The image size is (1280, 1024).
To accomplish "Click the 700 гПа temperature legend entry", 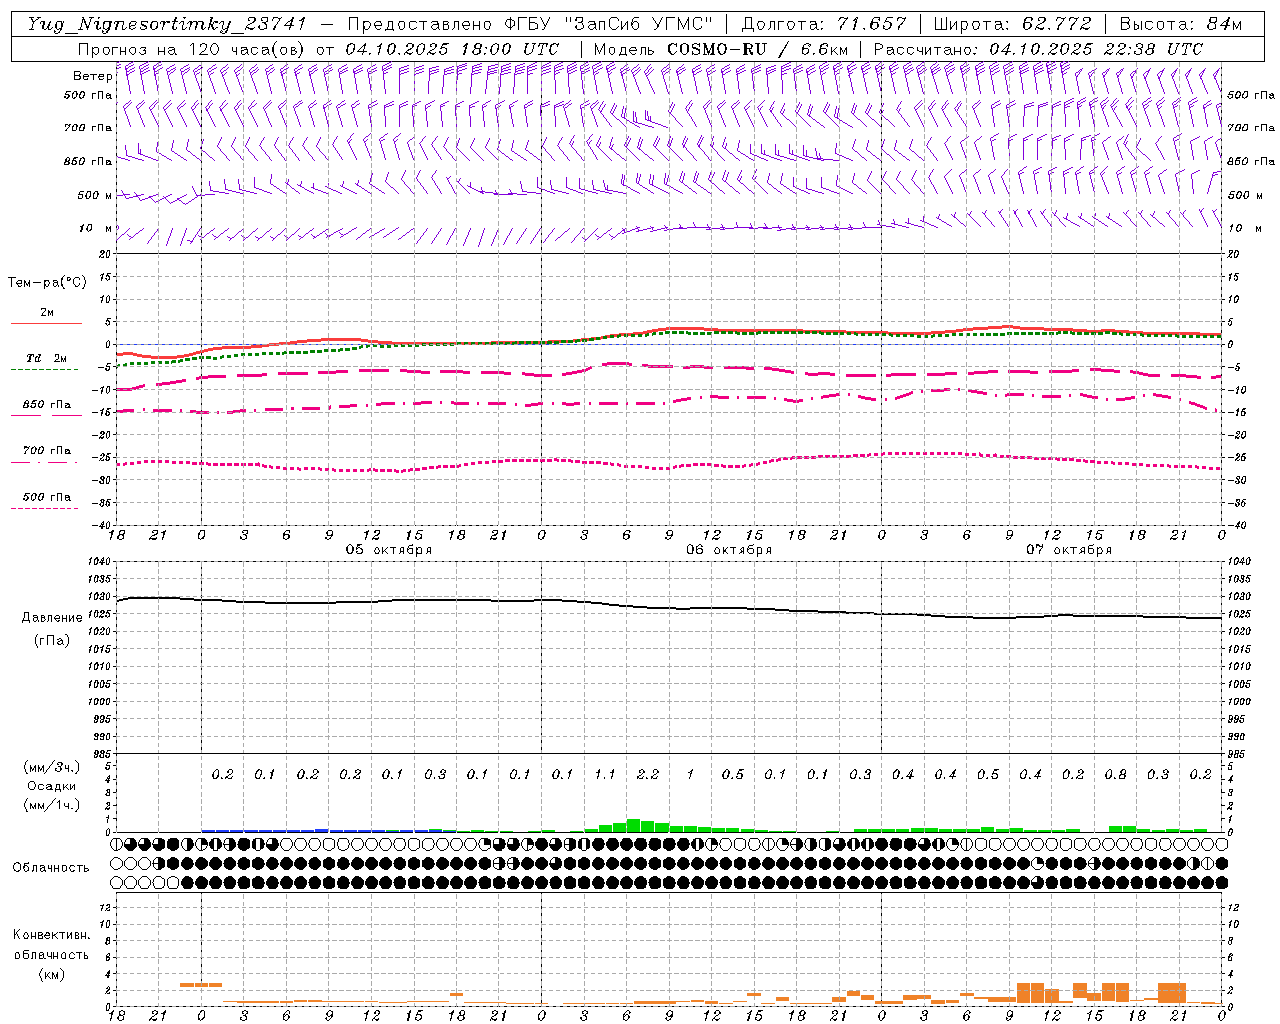I will 47,451.
